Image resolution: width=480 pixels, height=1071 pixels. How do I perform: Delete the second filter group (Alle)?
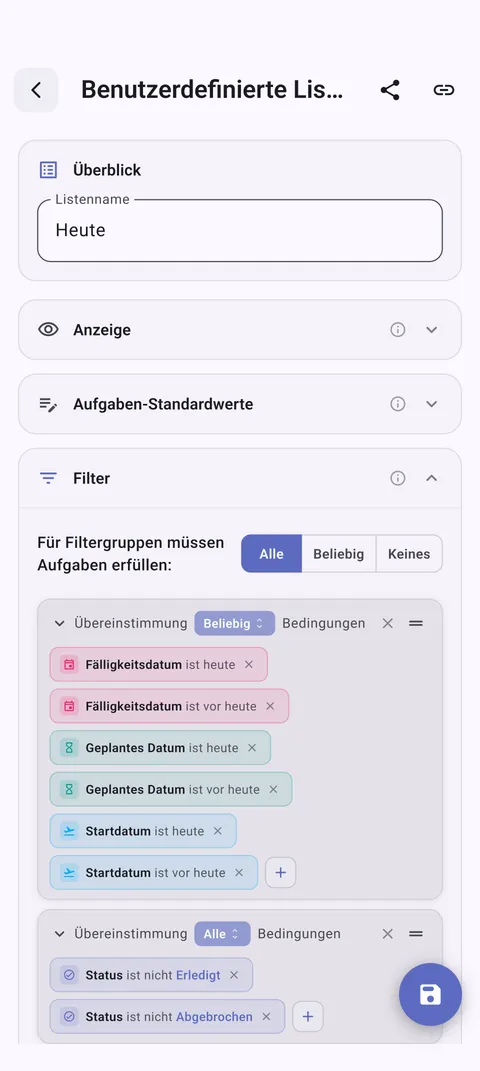[387, 934]
